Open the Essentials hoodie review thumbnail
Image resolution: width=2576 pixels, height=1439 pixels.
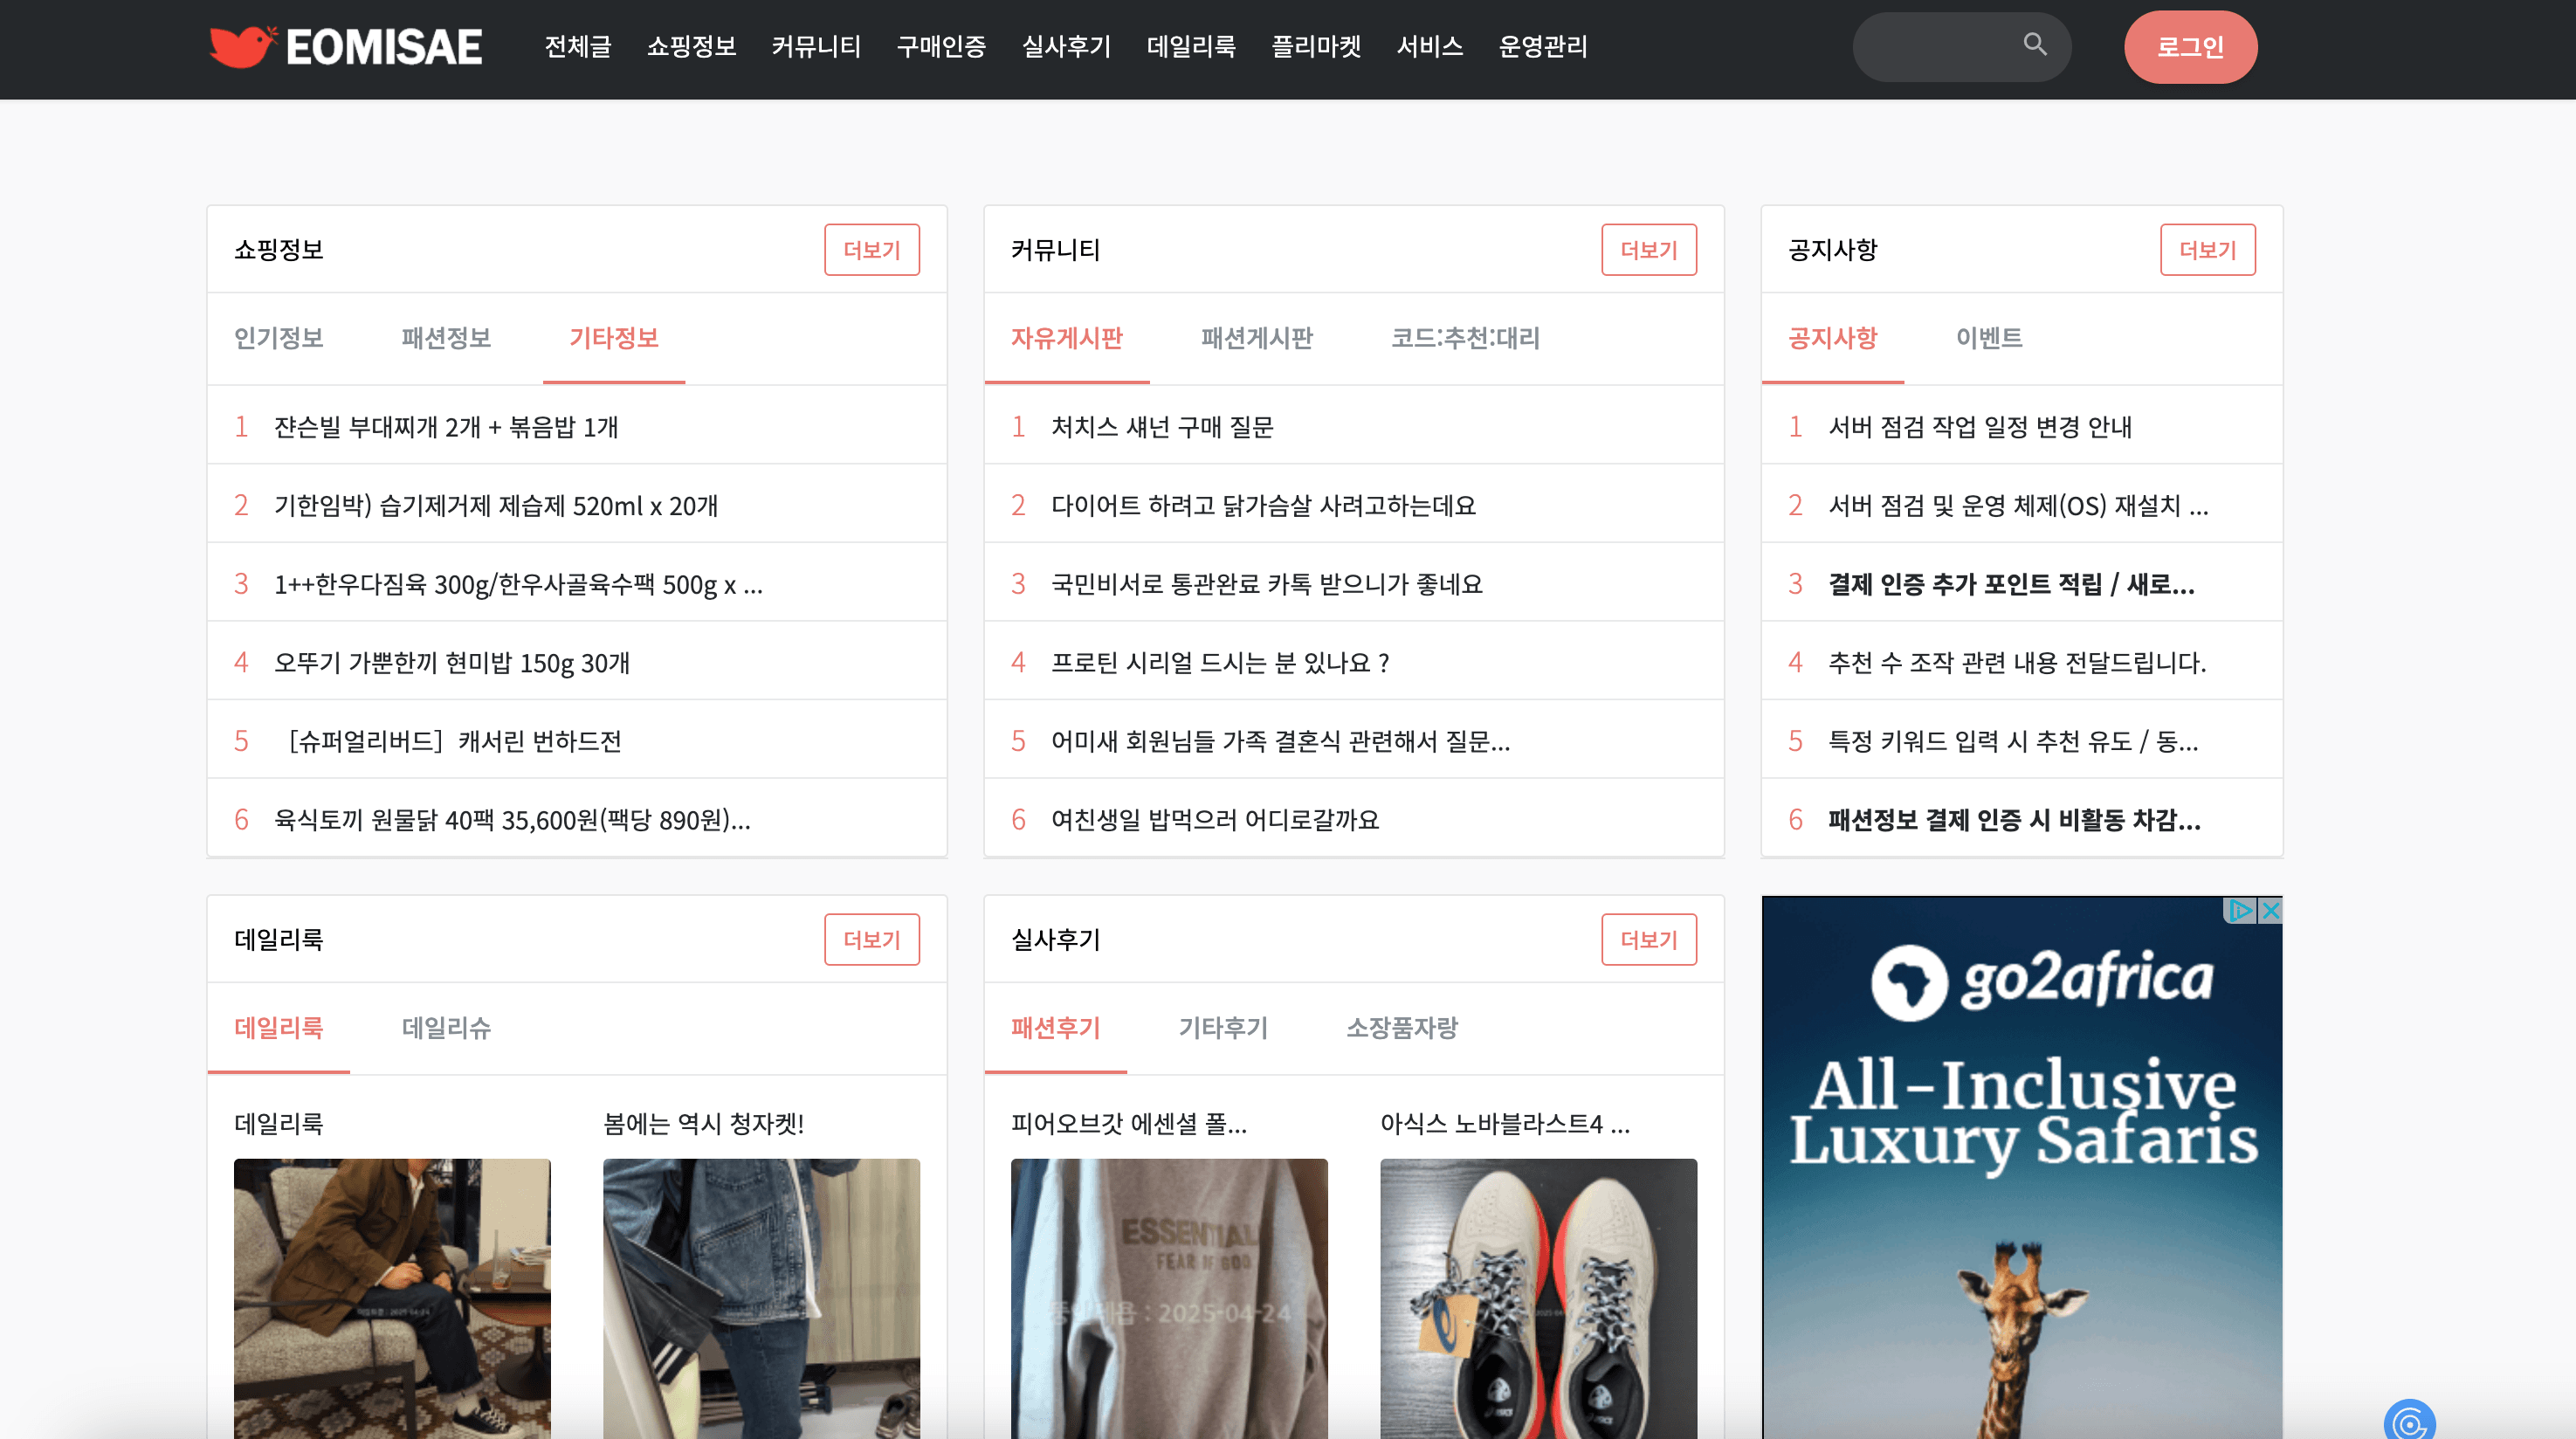1168,1298
